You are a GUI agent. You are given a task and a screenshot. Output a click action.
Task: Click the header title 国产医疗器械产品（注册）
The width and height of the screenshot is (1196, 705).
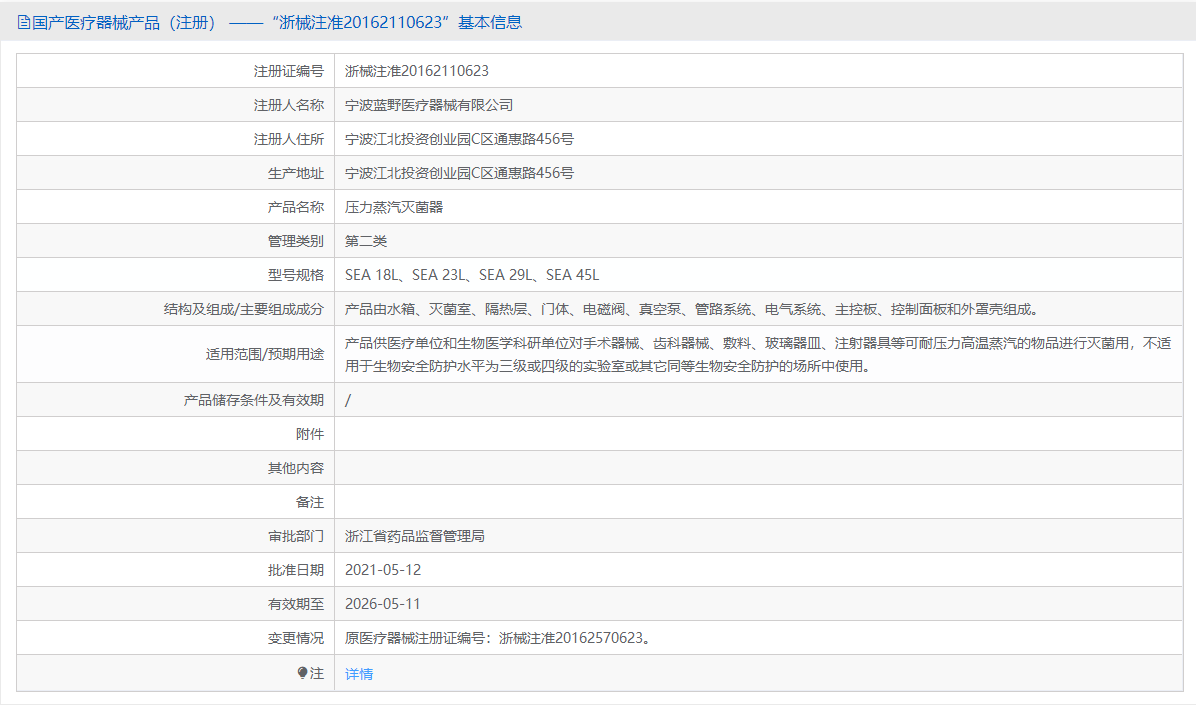(x=126, y=22)
